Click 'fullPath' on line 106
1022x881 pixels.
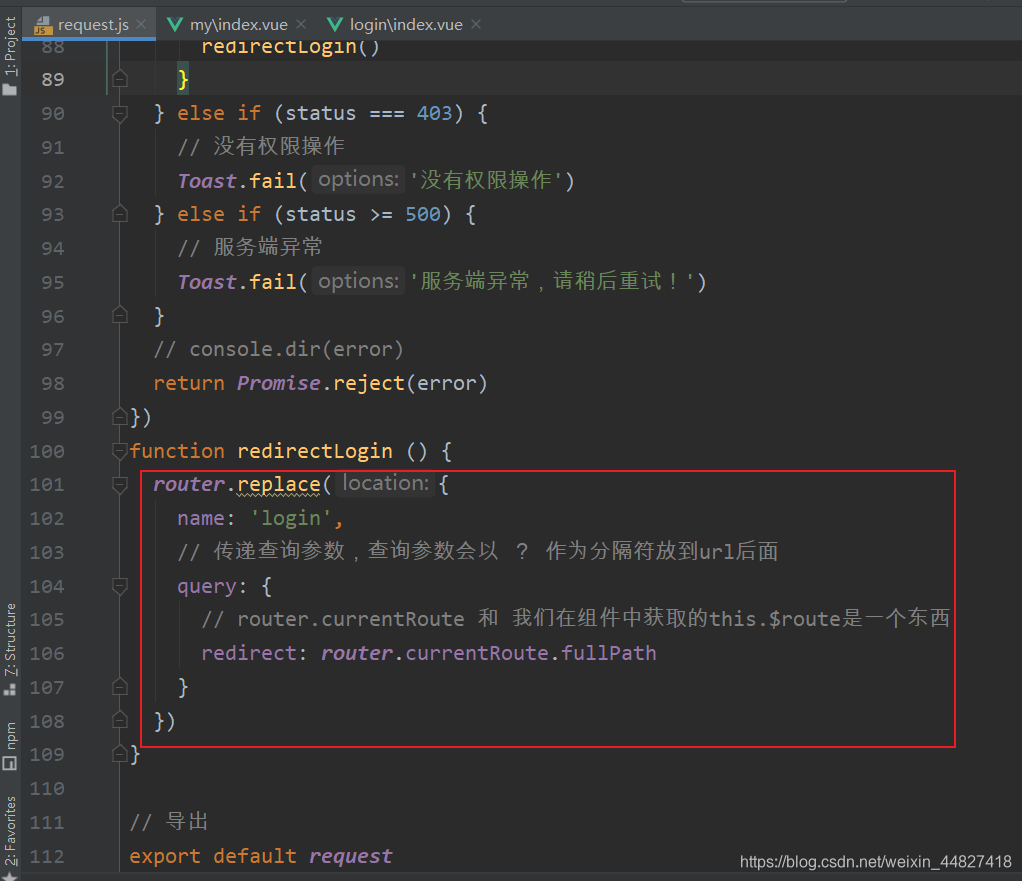pos(609,653)
